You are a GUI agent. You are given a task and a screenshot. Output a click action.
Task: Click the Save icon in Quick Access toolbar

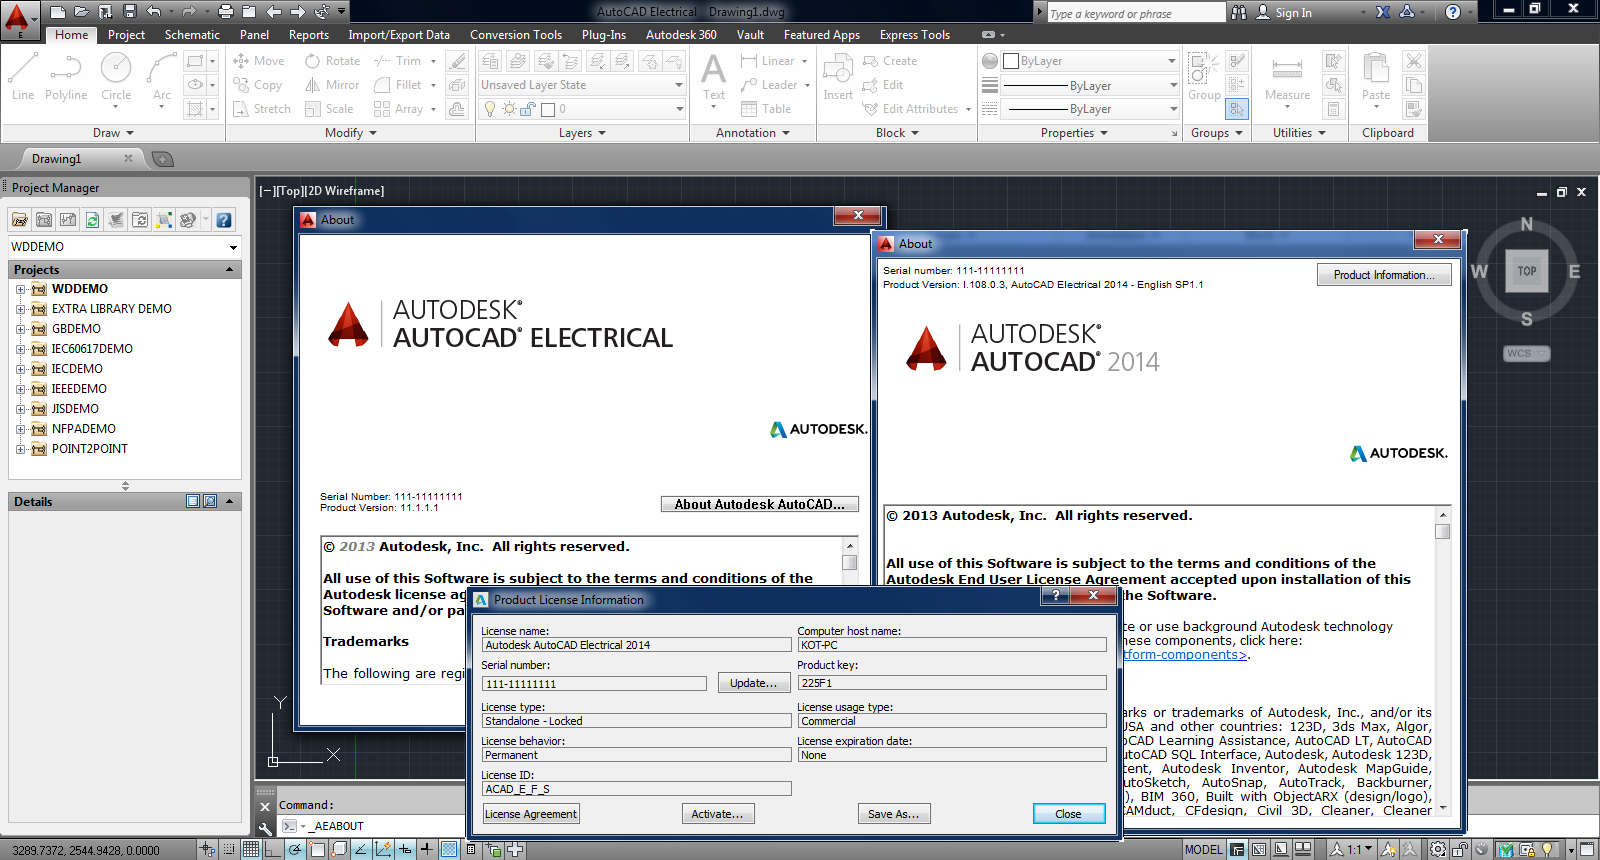tap(130, 12)
